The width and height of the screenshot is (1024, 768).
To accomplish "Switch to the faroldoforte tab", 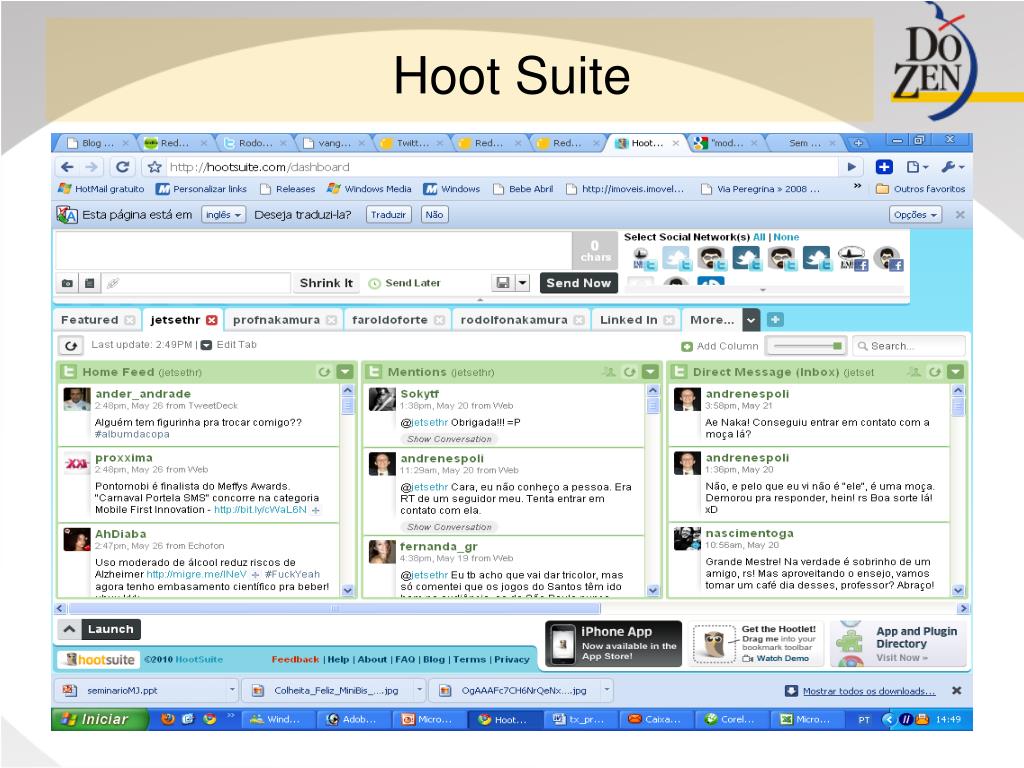I will coord(389,320).
